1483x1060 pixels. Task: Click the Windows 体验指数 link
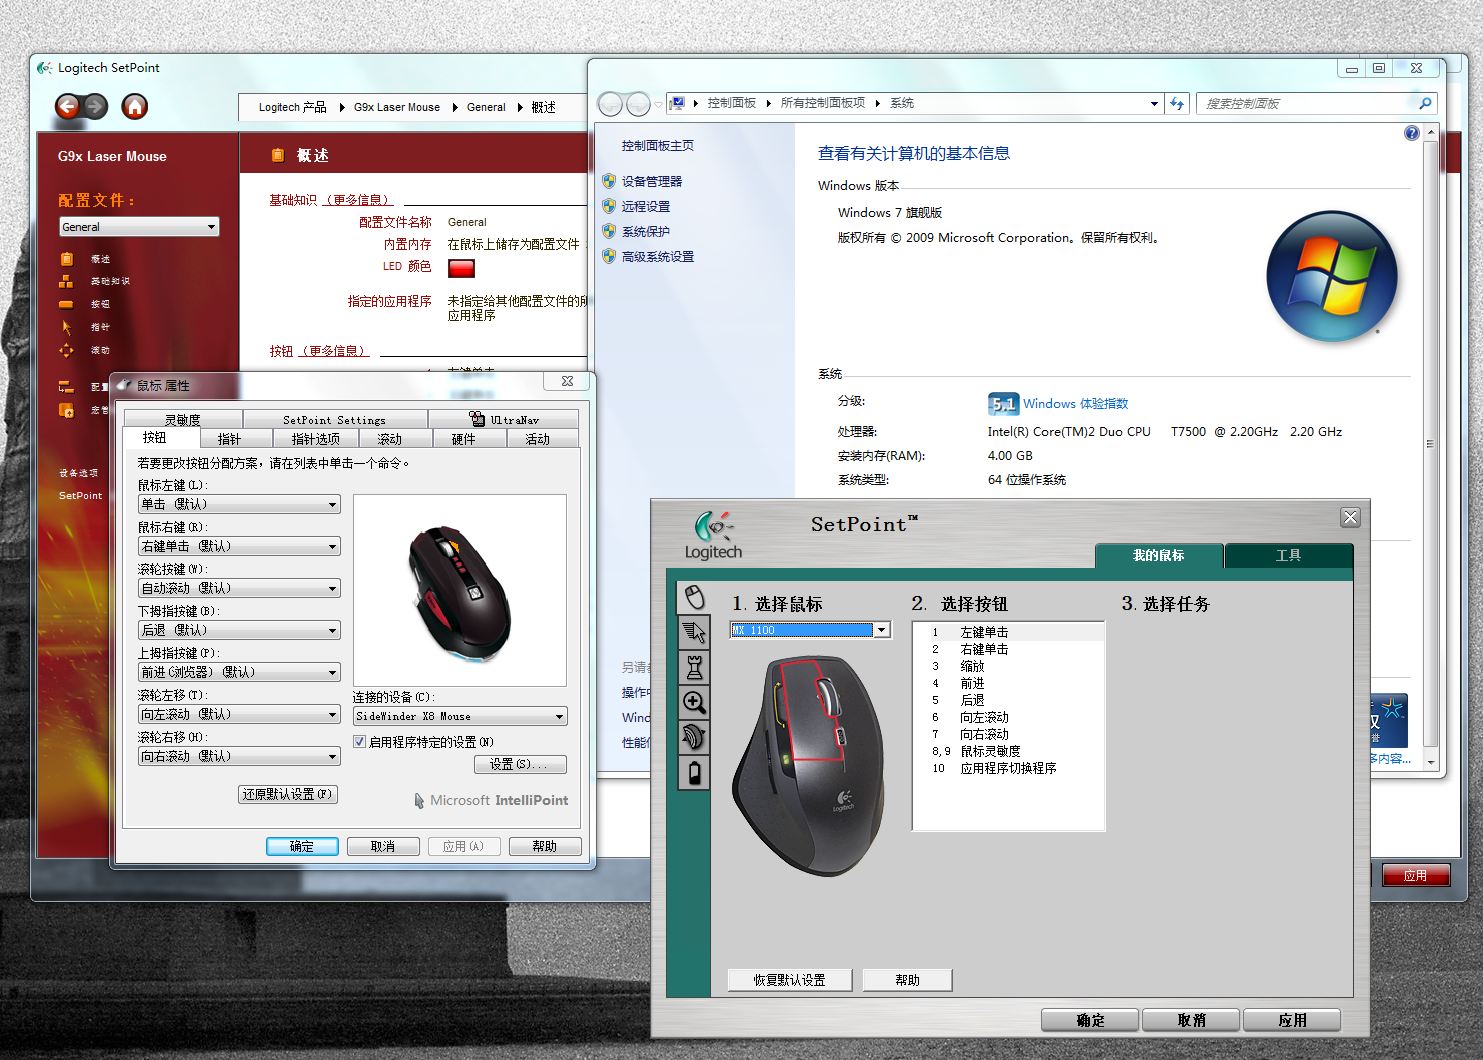click(1075, 404)
